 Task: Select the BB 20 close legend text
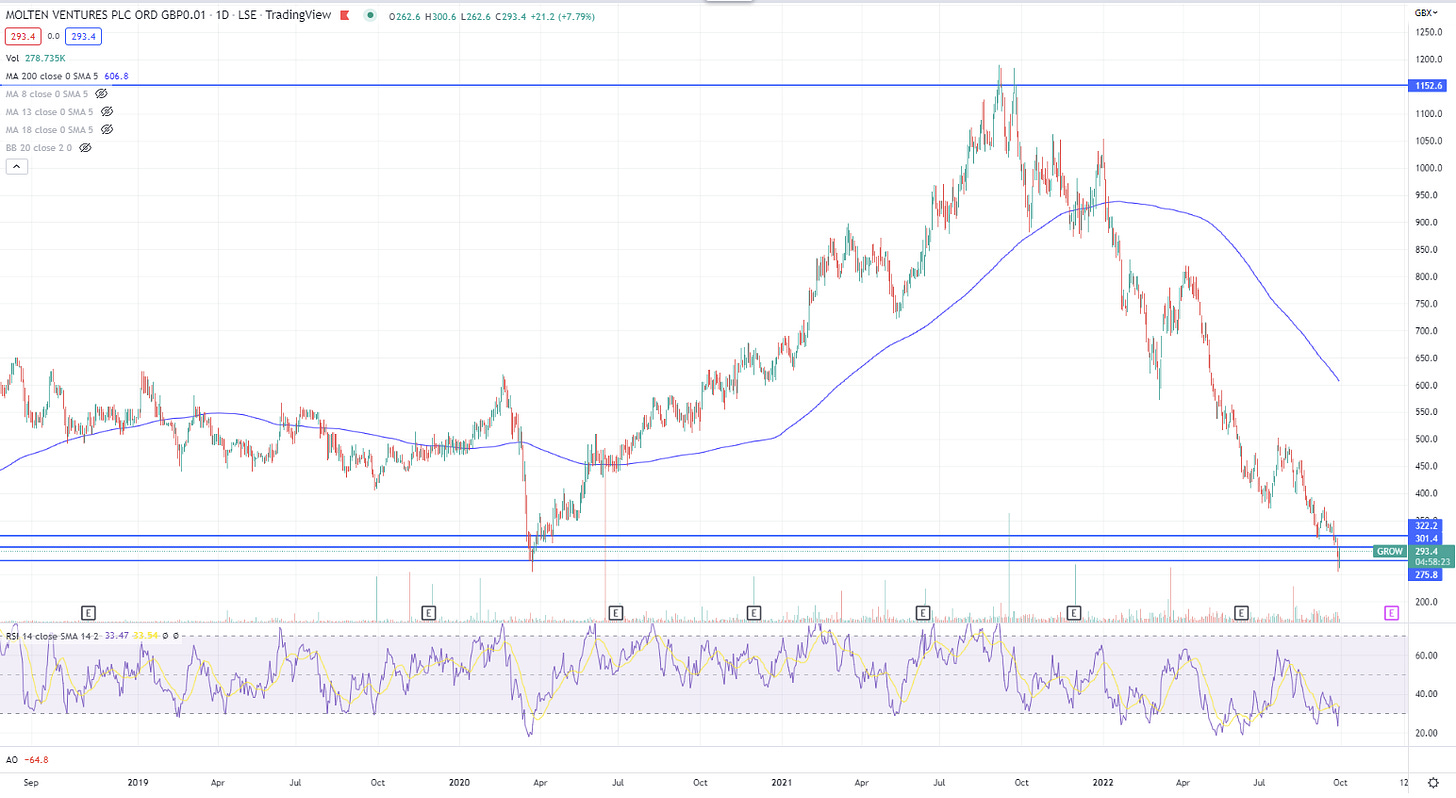39,147
